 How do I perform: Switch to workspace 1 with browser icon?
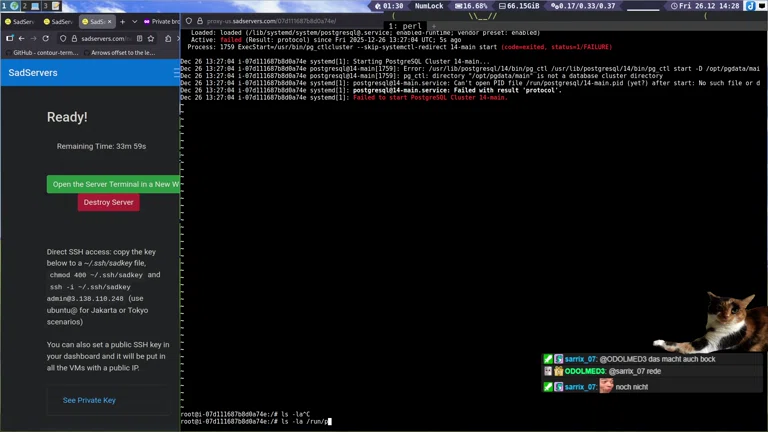point(10,6)
